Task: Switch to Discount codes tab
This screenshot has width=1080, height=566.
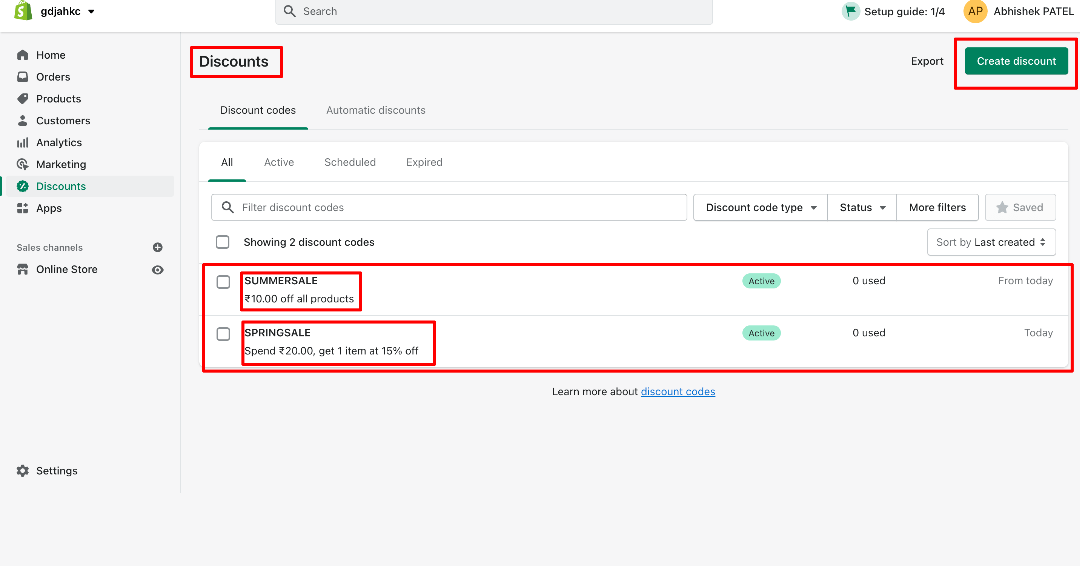Action: click(x=258, y=110)
